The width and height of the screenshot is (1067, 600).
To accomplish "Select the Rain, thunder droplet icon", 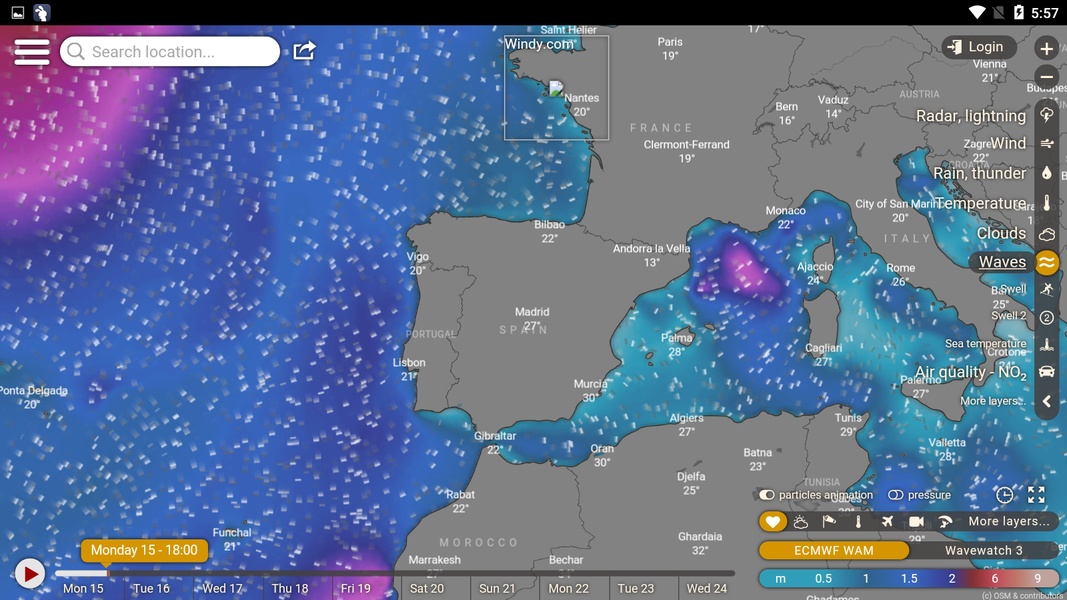I will (1046, 173).
